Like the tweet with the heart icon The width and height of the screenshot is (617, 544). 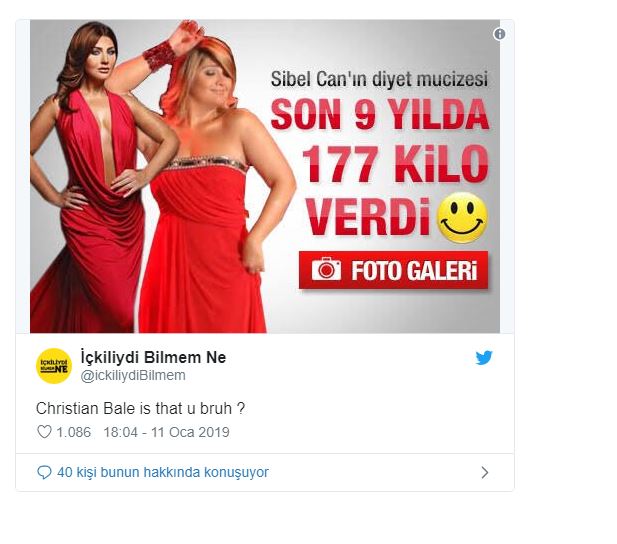(x=44, y=432)
